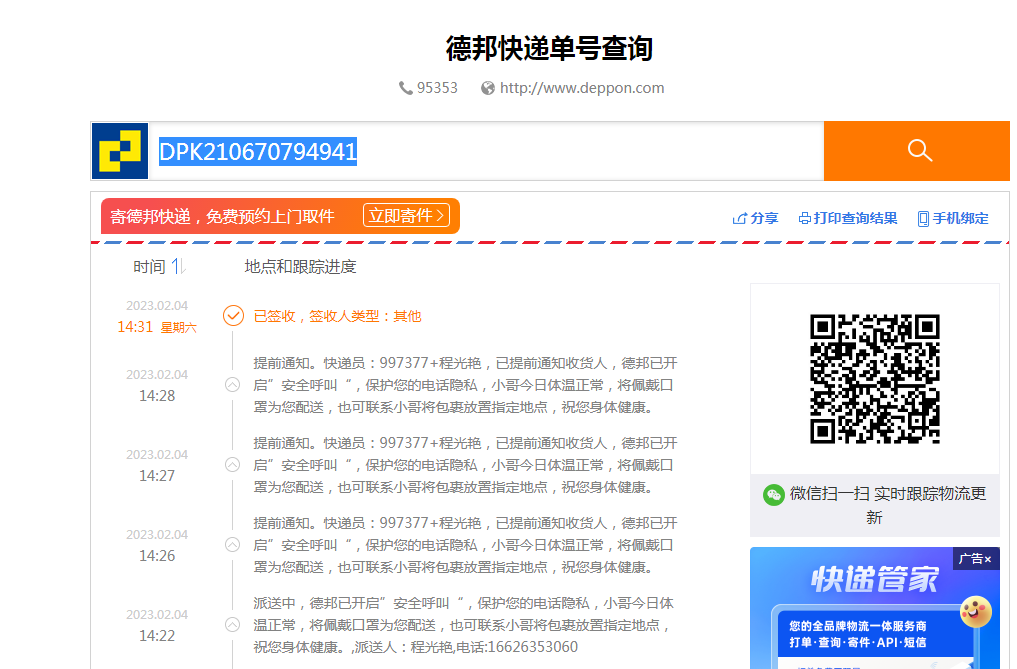Click the phone icon beside 手机绑定
The width and height of the screenshot is (1017, 669).
[923, 219]
